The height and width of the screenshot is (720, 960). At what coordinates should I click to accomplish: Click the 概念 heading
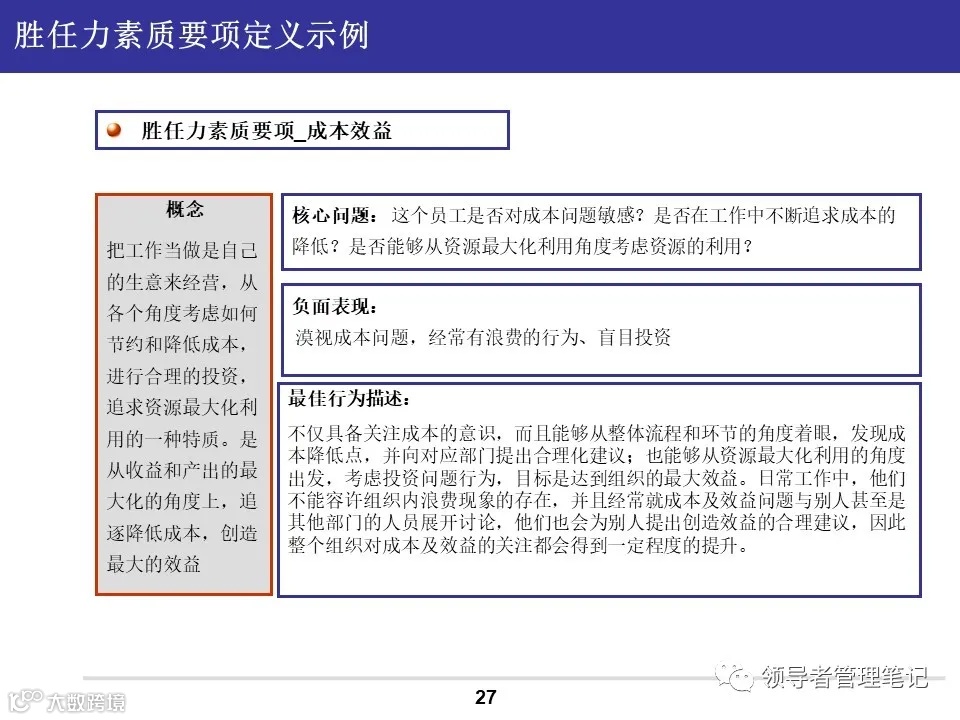(x=183, y=209)
